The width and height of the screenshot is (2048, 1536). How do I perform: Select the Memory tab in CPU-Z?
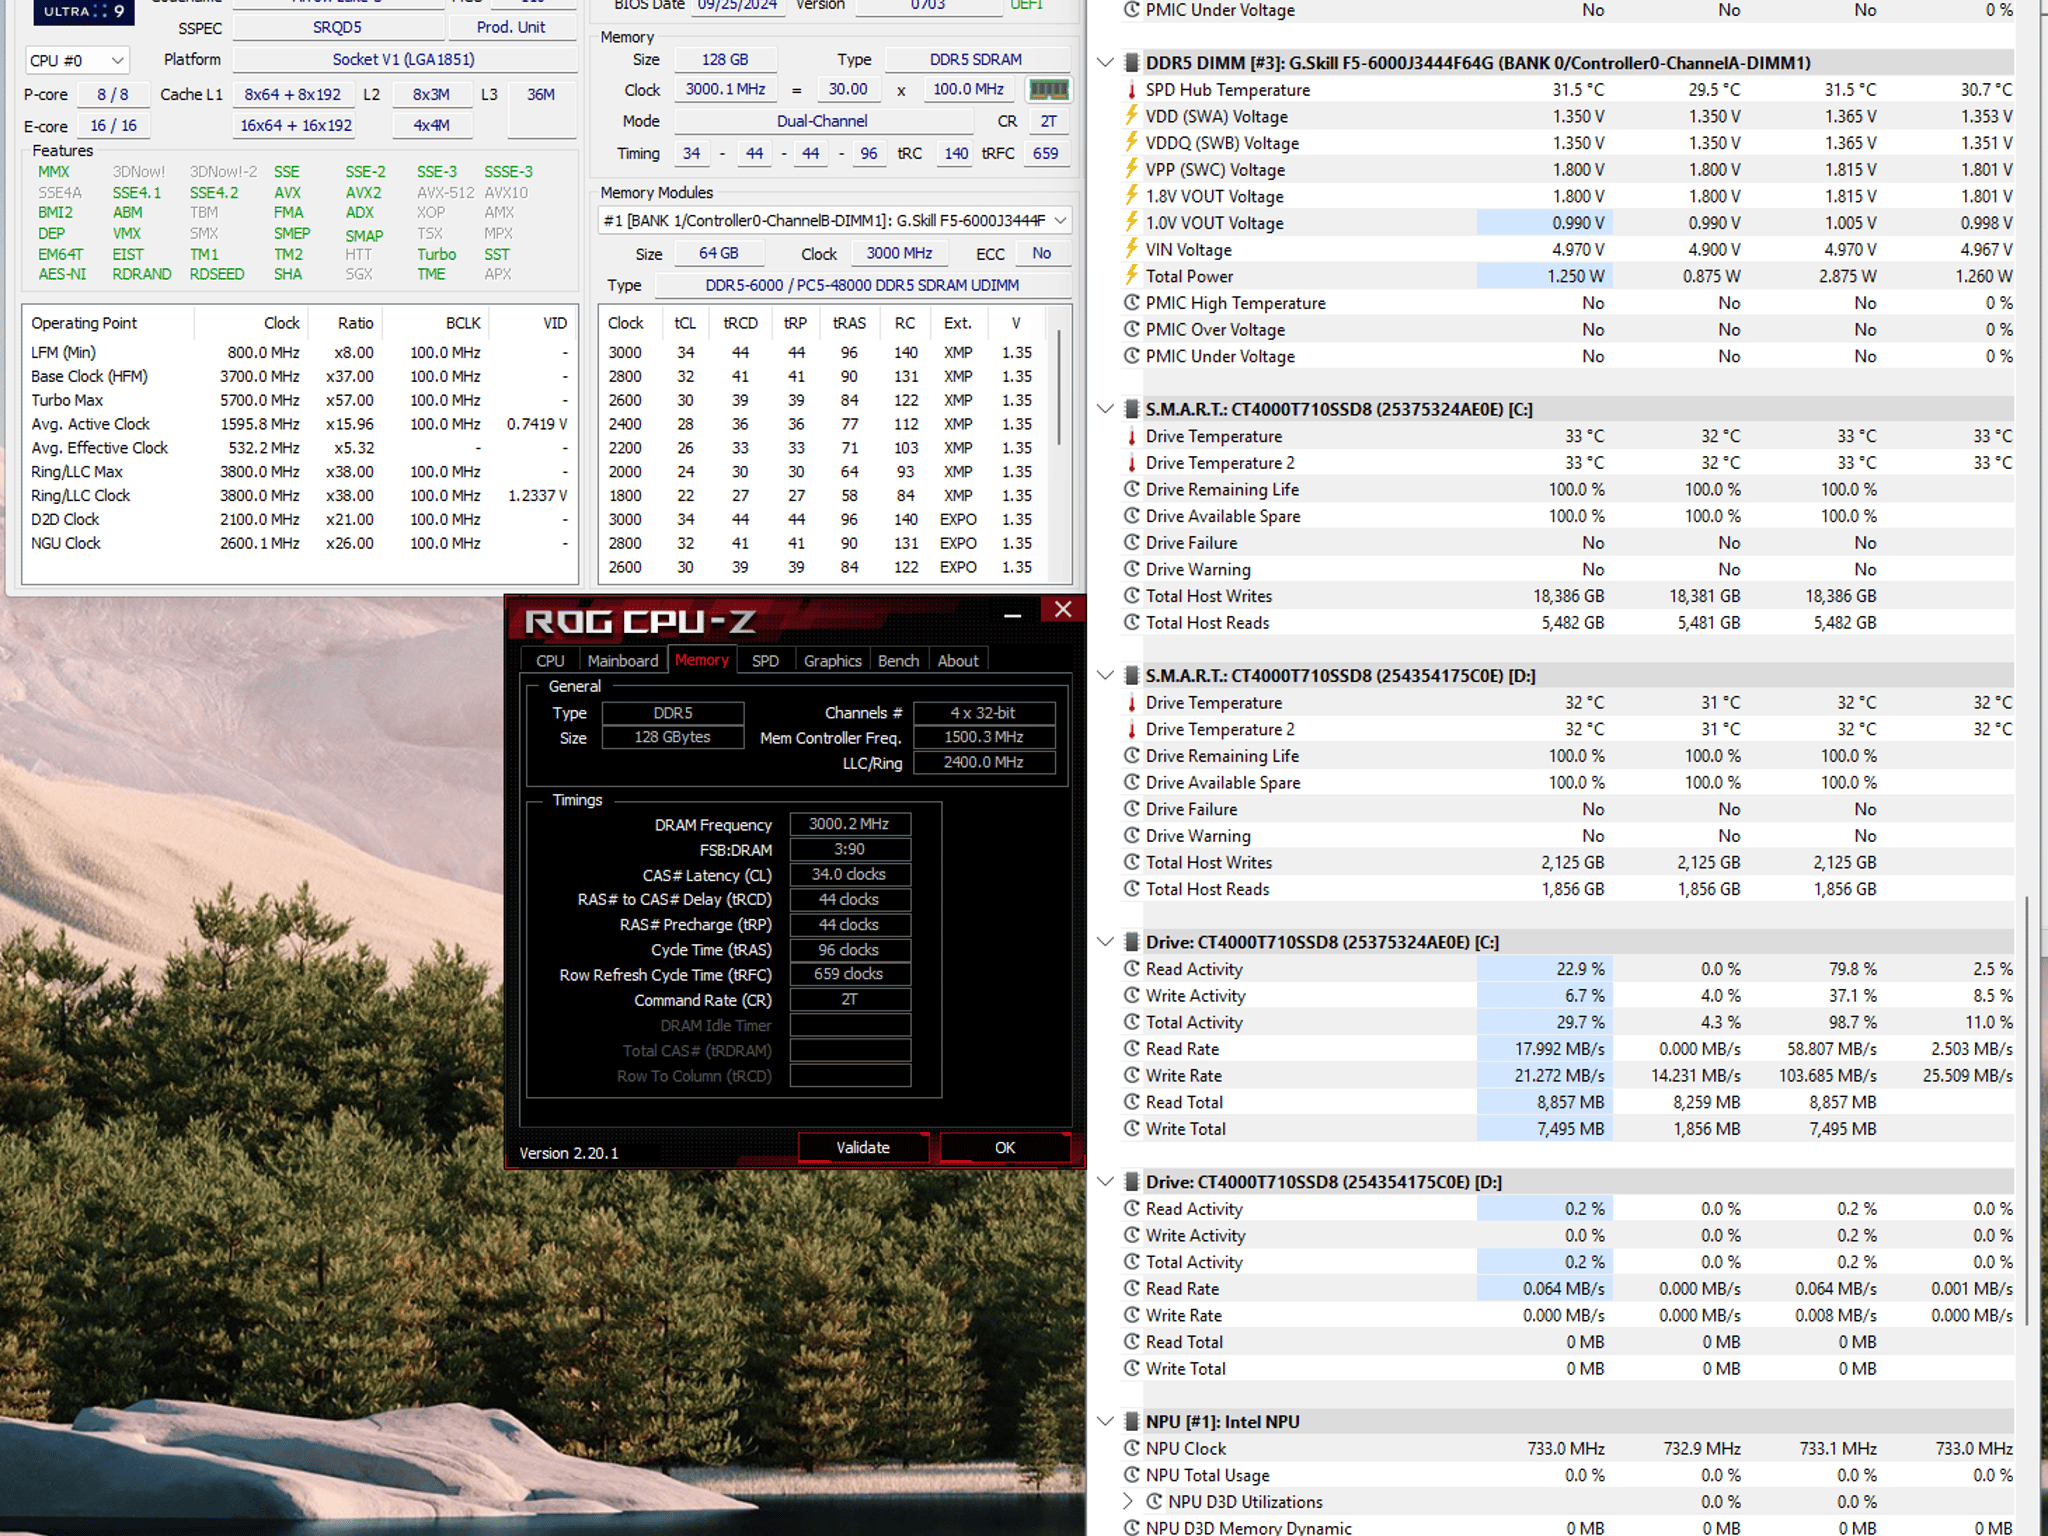click(x=702, y=660)
